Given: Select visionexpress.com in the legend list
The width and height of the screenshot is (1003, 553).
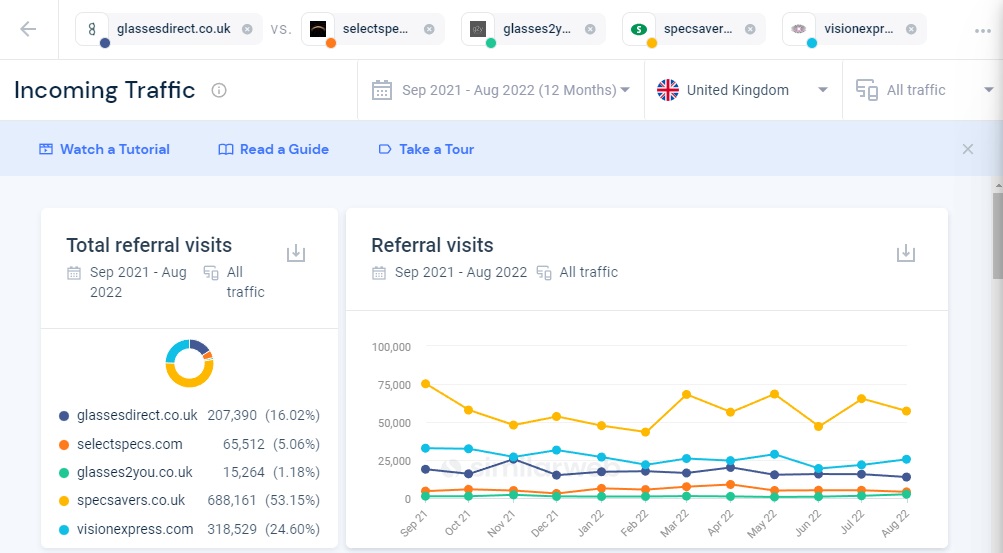Looking at the screenshot, I should [135, 529].
